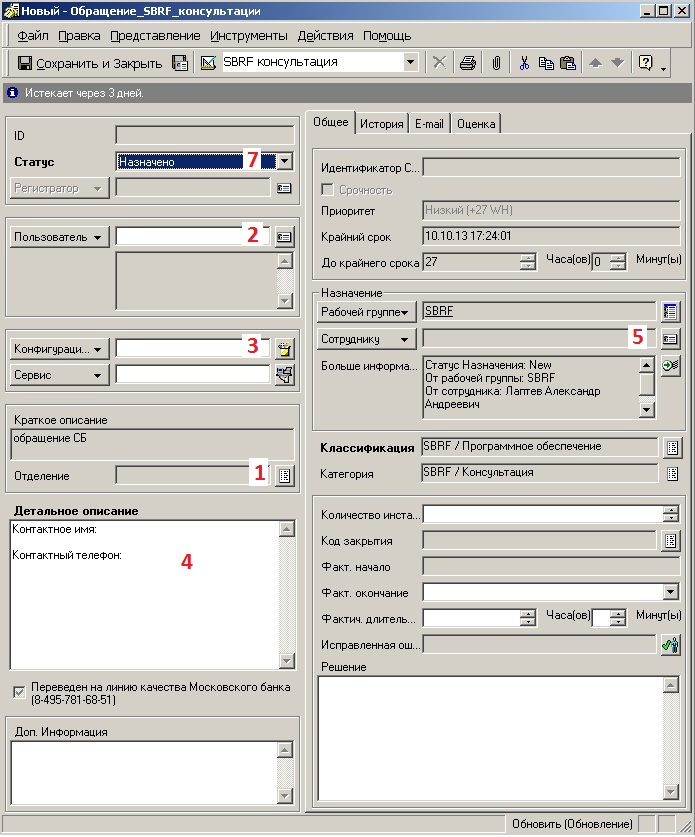Click the Пользователь input field
695x837 pixels.
click(192, 236)
